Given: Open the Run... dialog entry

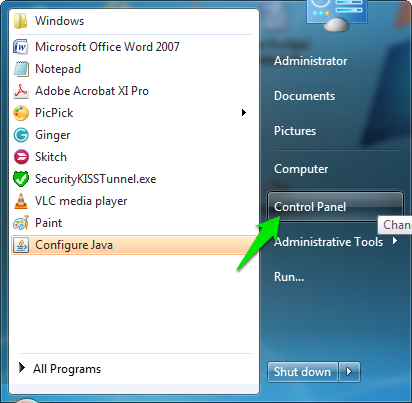Looking at the screenshot, I should 289,277.
